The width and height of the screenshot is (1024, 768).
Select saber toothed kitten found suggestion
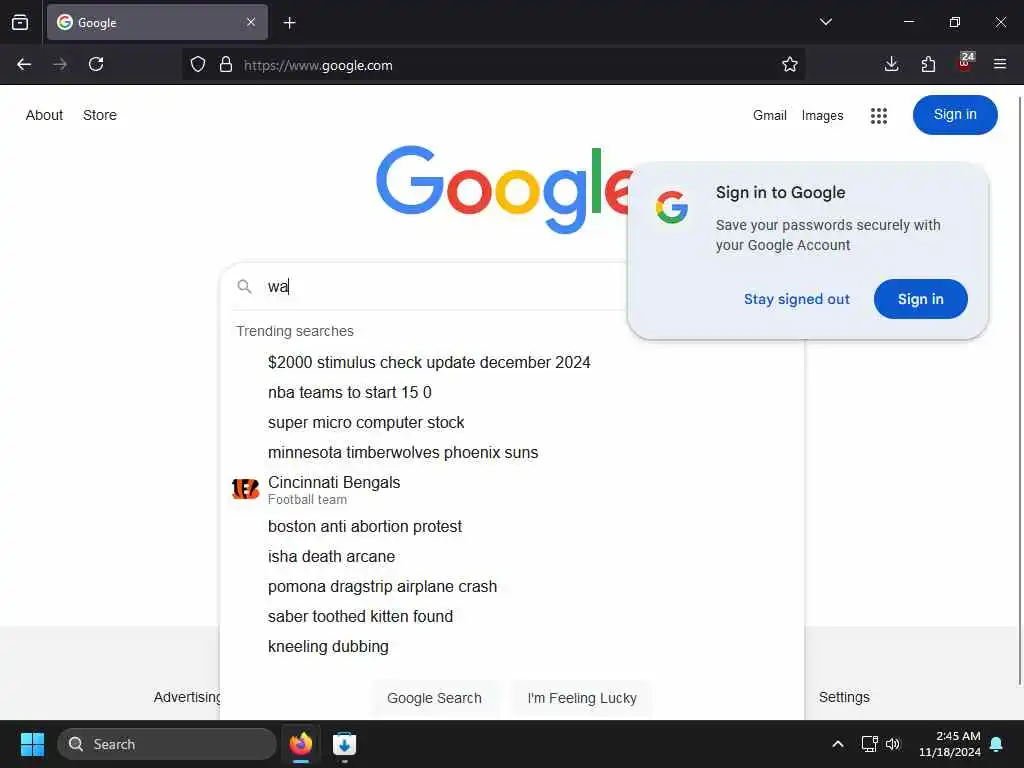360,616
